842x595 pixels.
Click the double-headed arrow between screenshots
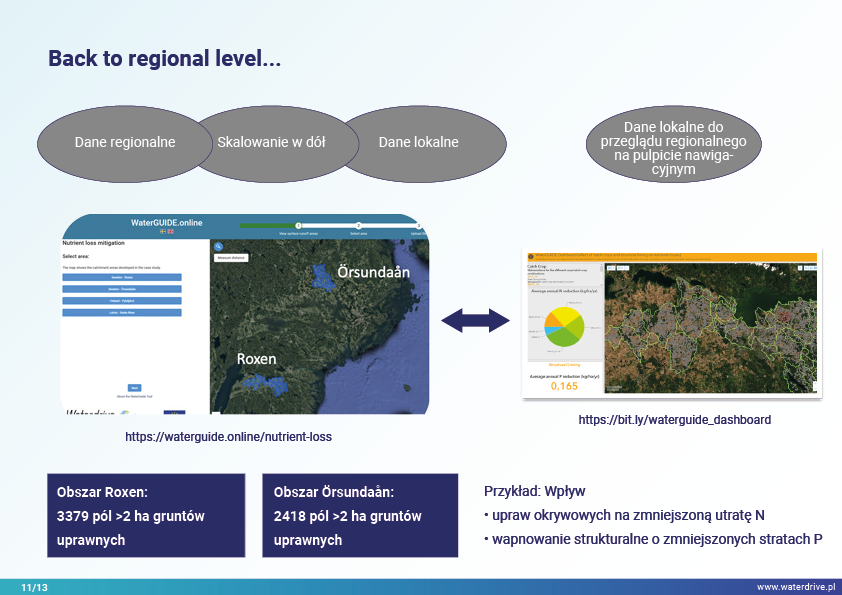(x=476, y=321)
